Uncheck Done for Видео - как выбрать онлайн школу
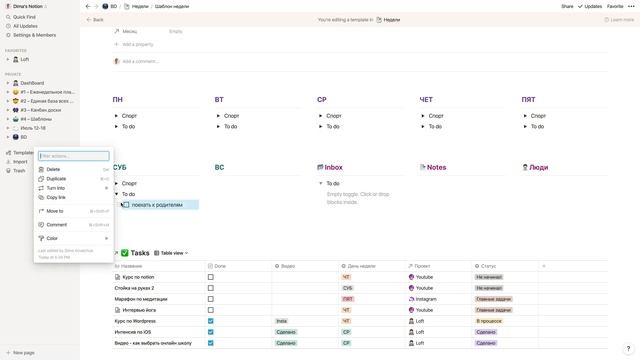The height and width of the screenshot is (360, 640). (x=211, y=343)
